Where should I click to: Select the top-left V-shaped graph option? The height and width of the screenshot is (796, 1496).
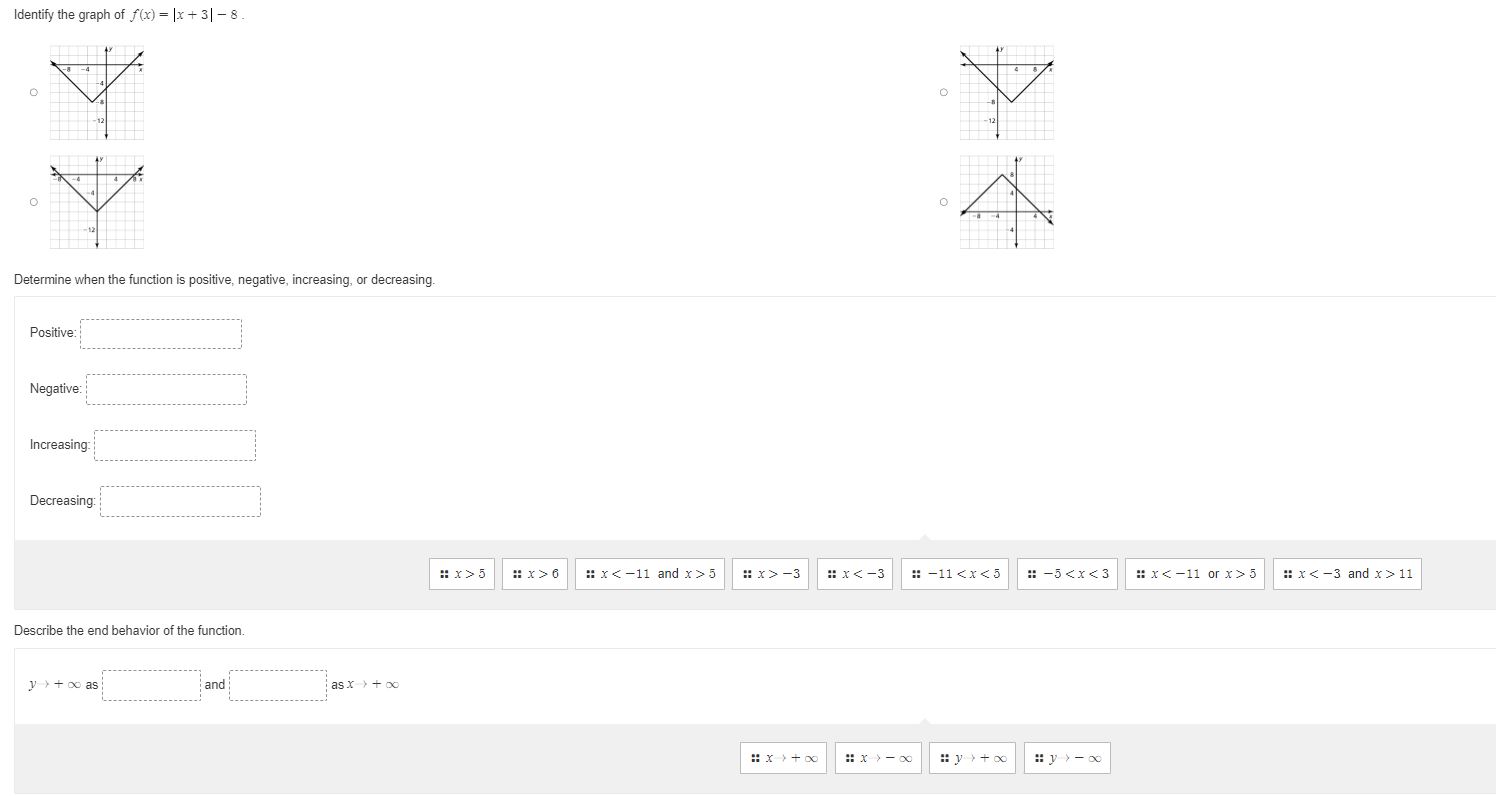click(33, 92)
